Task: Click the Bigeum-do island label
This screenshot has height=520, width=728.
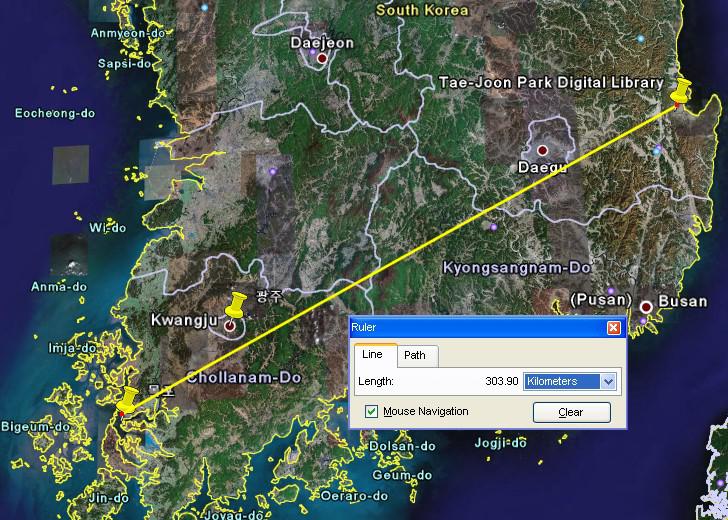Action: pos(35,427)
